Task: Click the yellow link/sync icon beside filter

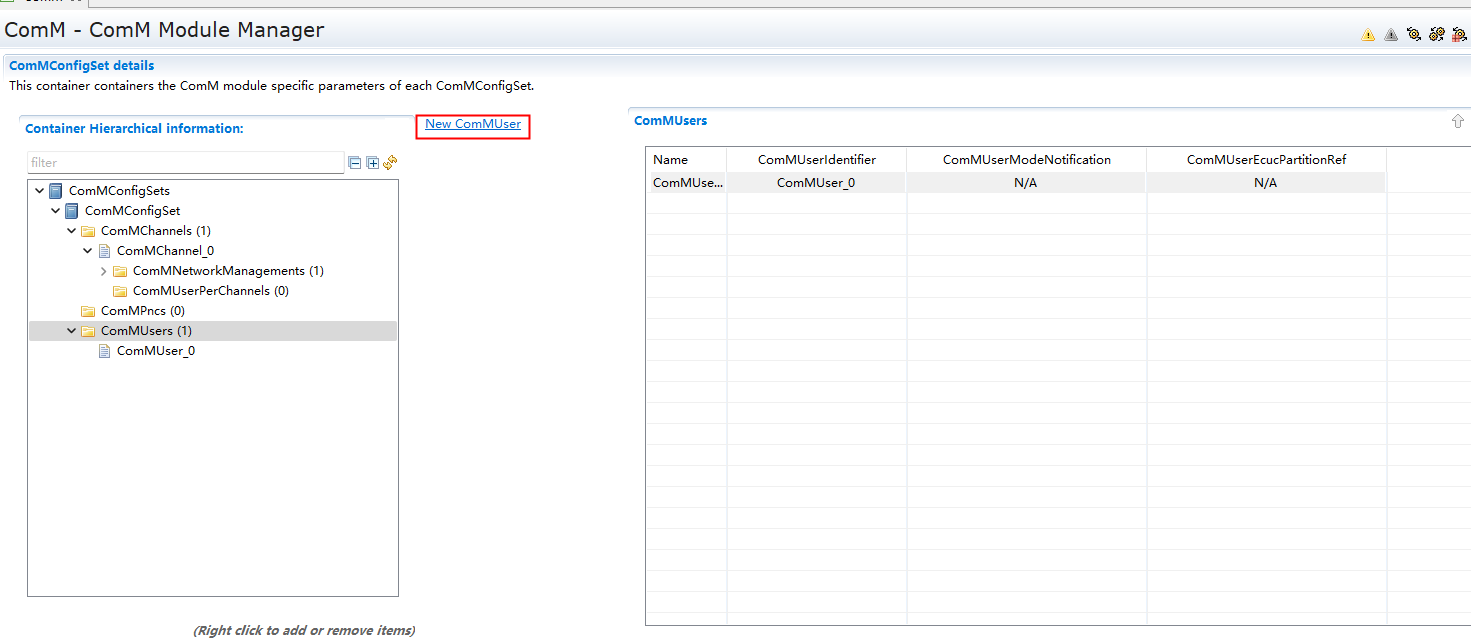Action: [391, 162]
